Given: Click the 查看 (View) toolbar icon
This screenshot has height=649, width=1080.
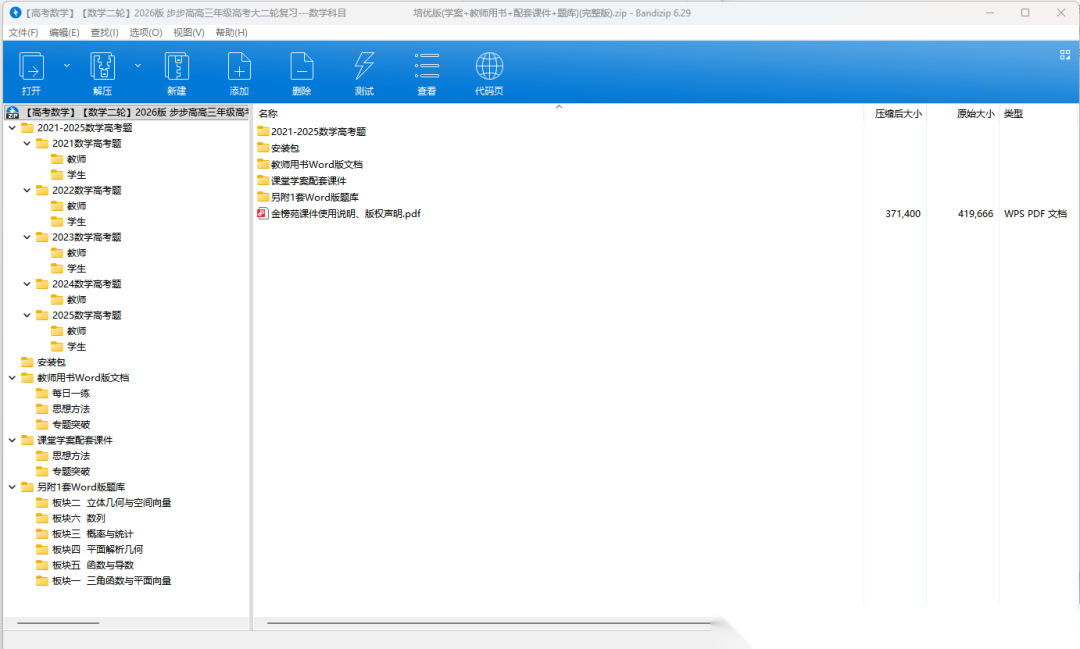Looking at the screenshot, I should [427, 67].
